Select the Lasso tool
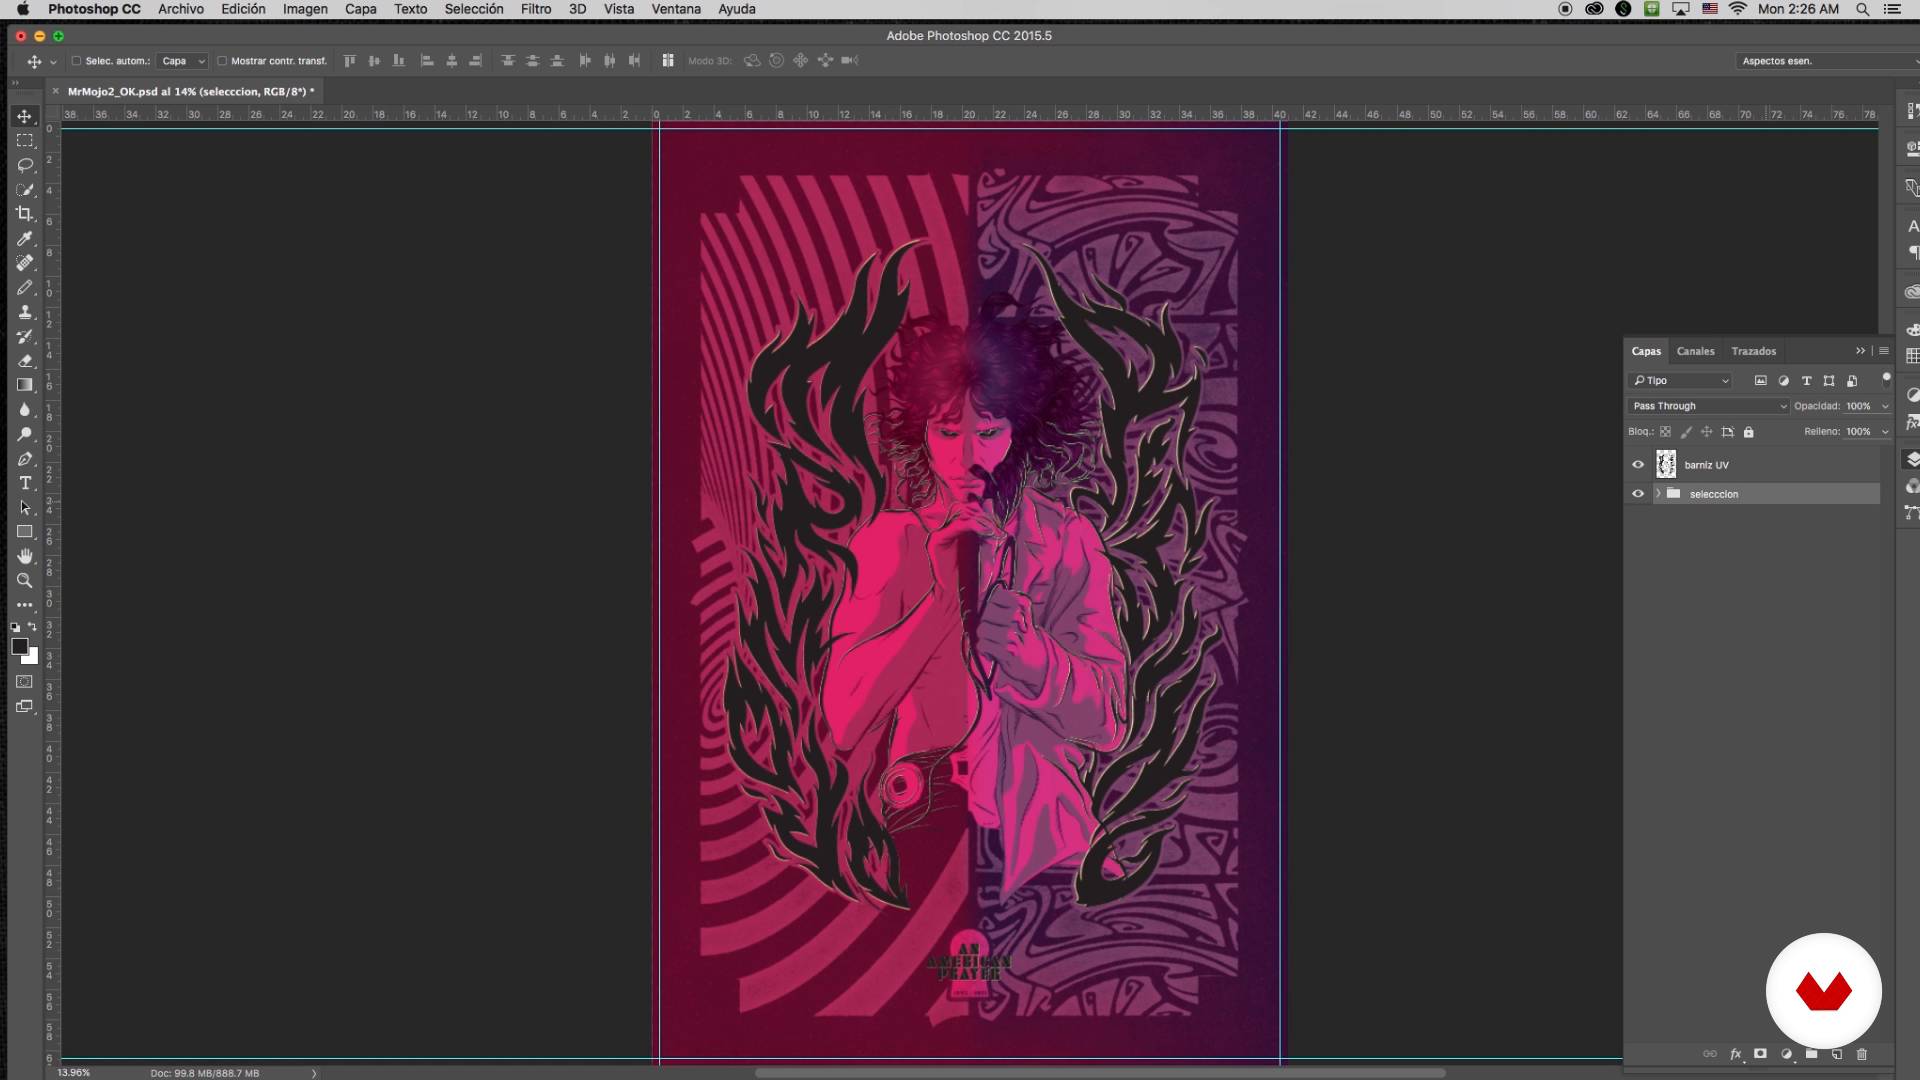This screenshot has height=1080, width=1920. tap(25, 165)
